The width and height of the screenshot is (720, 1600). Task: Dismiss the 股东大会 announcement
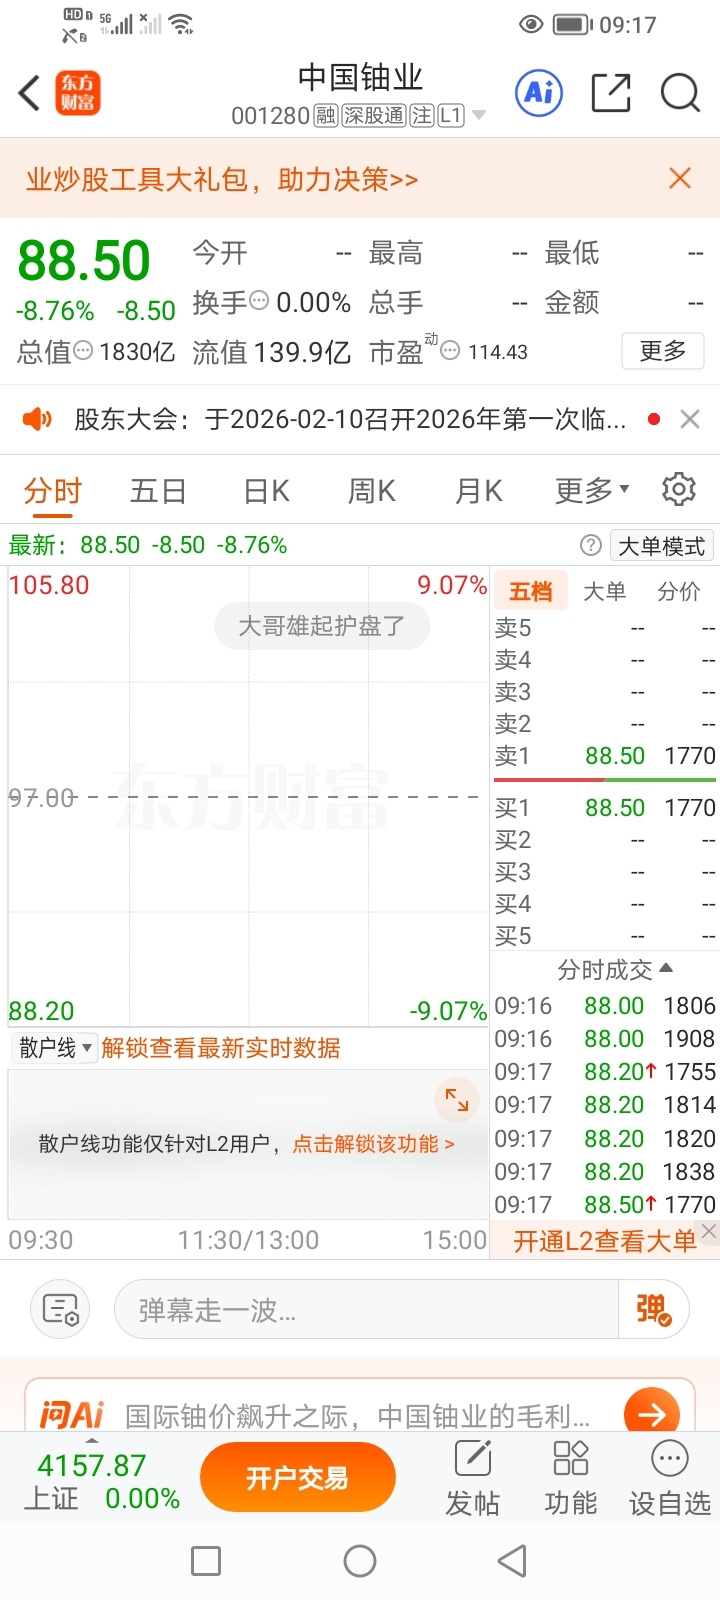690,419
